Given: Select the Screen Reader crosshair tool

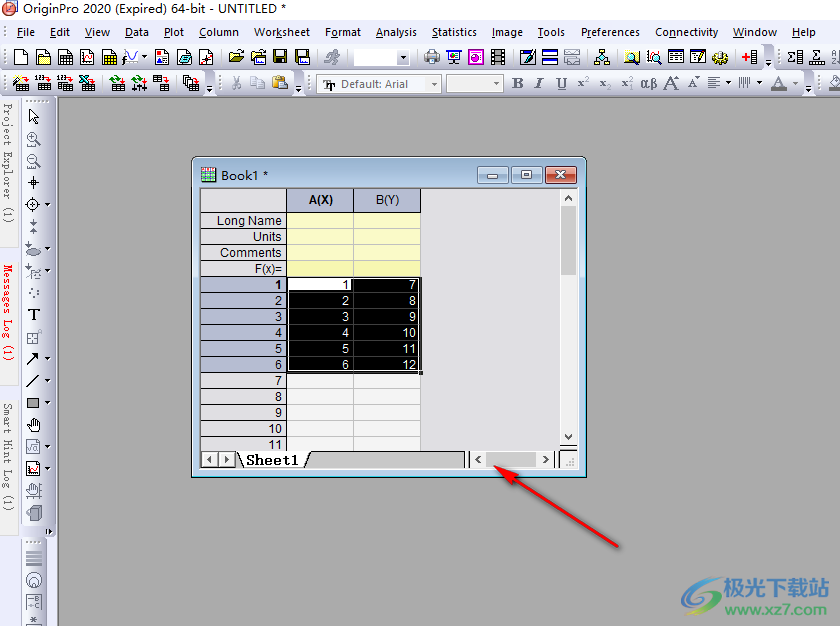Looking at the screenshot, I should pos(33,183).
